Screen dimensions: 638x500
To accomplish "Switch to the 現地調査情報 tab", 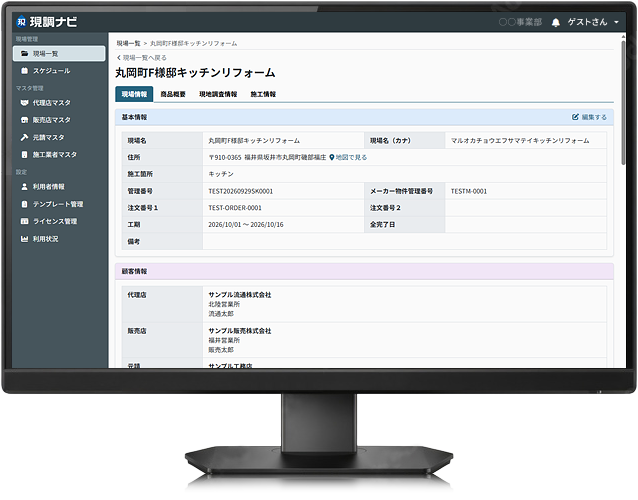I will click(218, 94).
